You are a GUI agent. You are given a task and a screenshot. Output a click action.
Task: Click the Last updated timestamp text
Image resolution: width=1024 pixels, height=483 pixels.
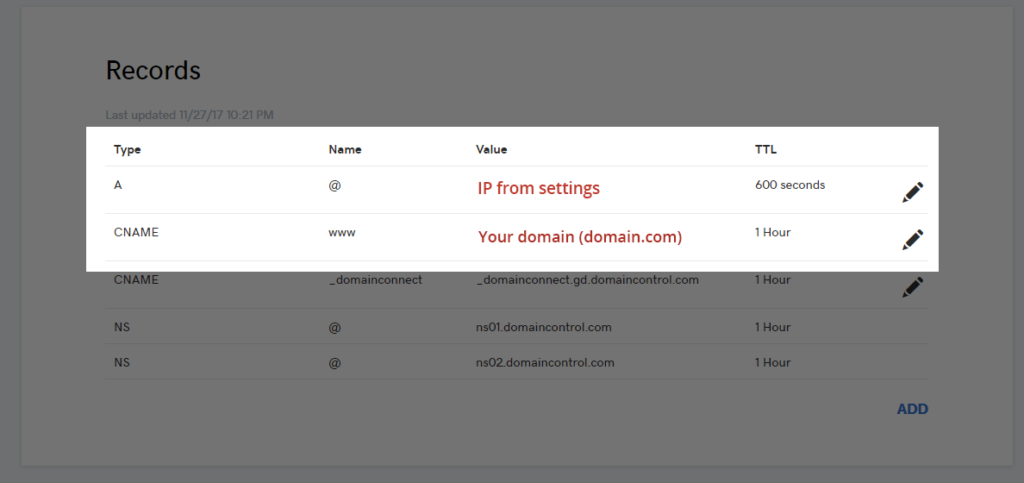pyautogui.click(x=190, y=116)
